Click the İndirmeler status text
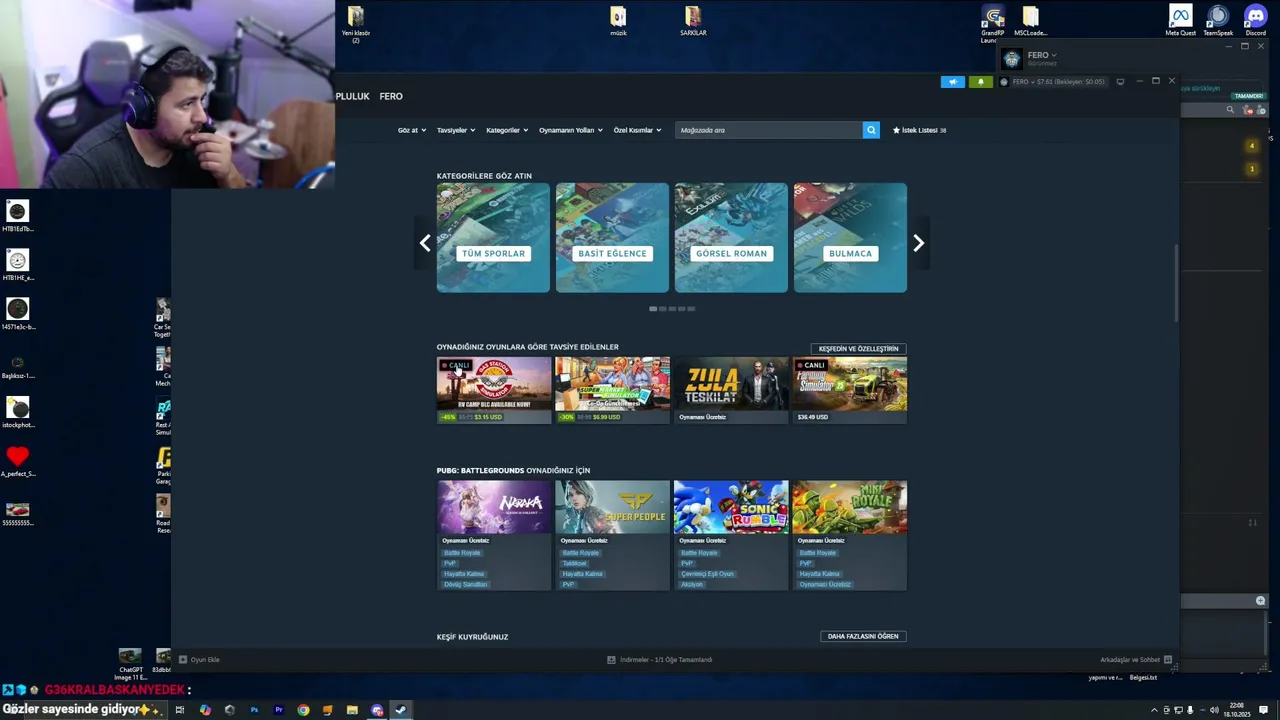 coord(666,660)
